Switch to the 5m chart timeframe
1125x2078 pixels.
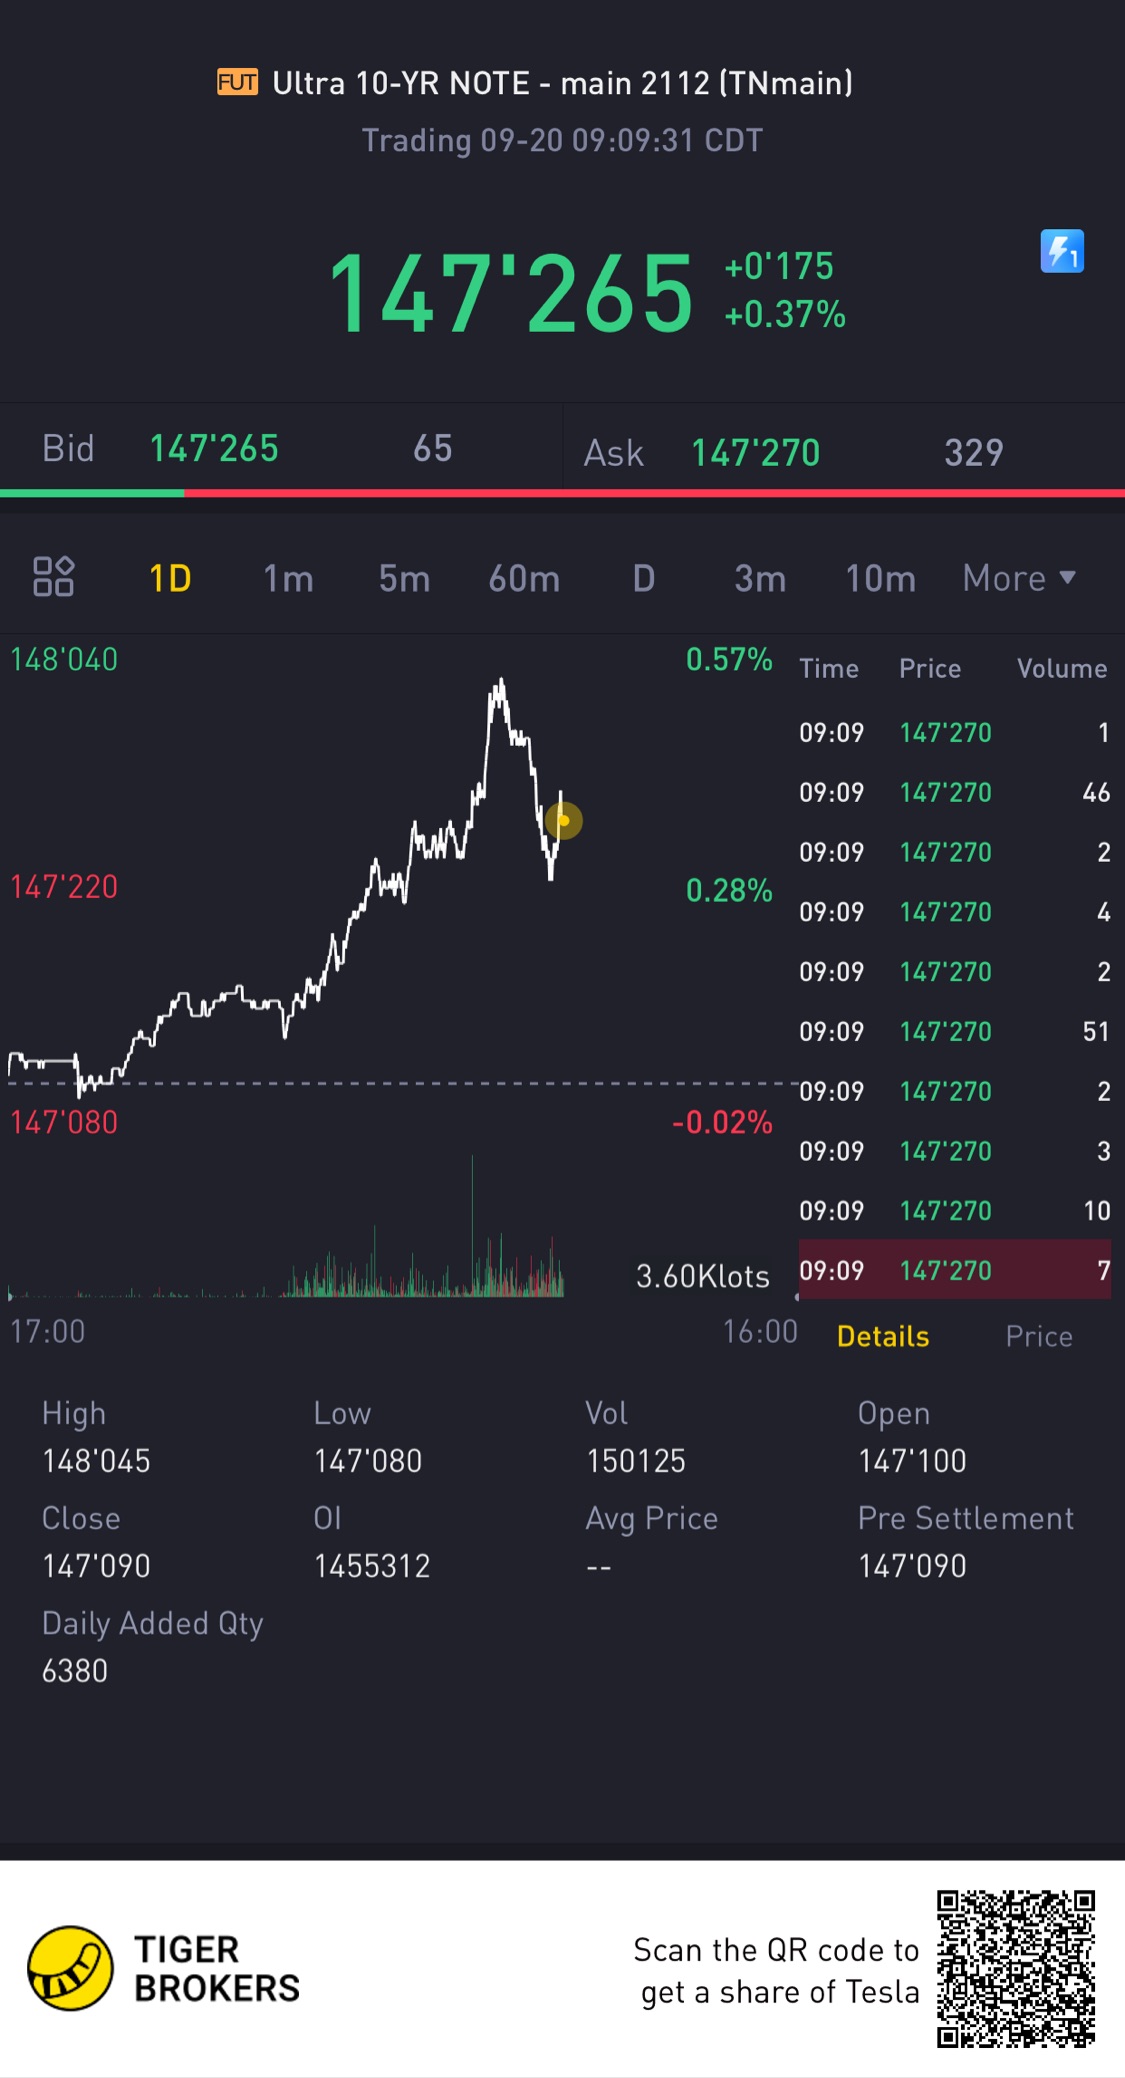click(404, 578)
